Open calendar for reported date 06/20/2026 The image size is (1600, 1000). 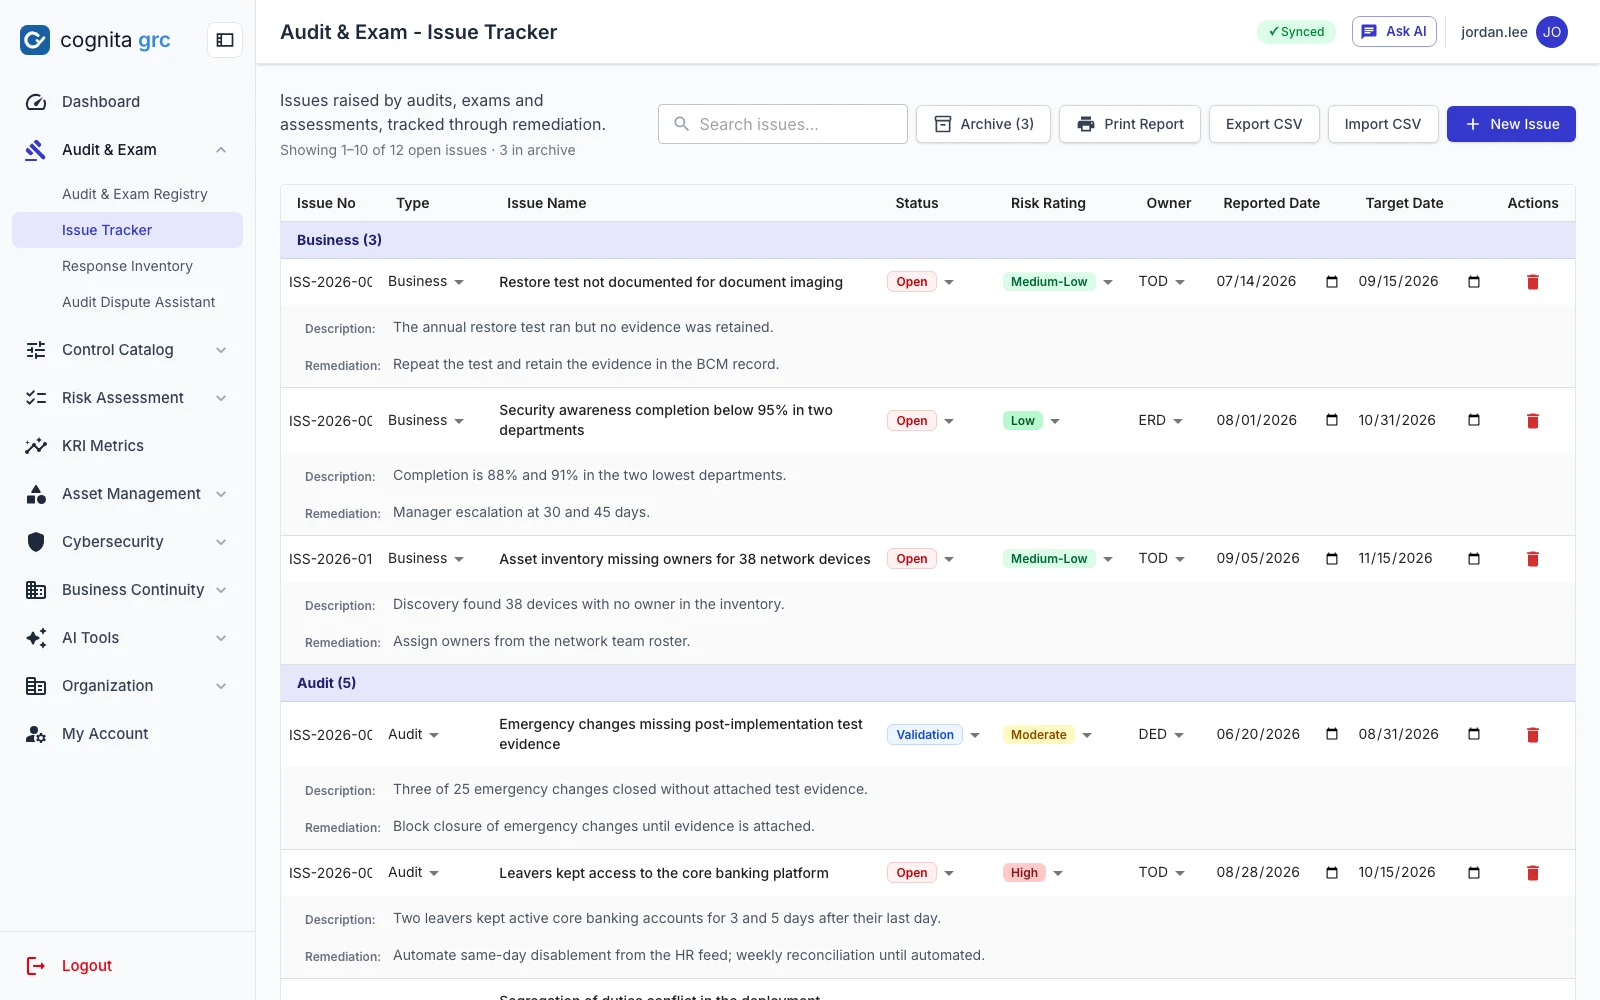pyautogui.click(x=1331, y=734)
